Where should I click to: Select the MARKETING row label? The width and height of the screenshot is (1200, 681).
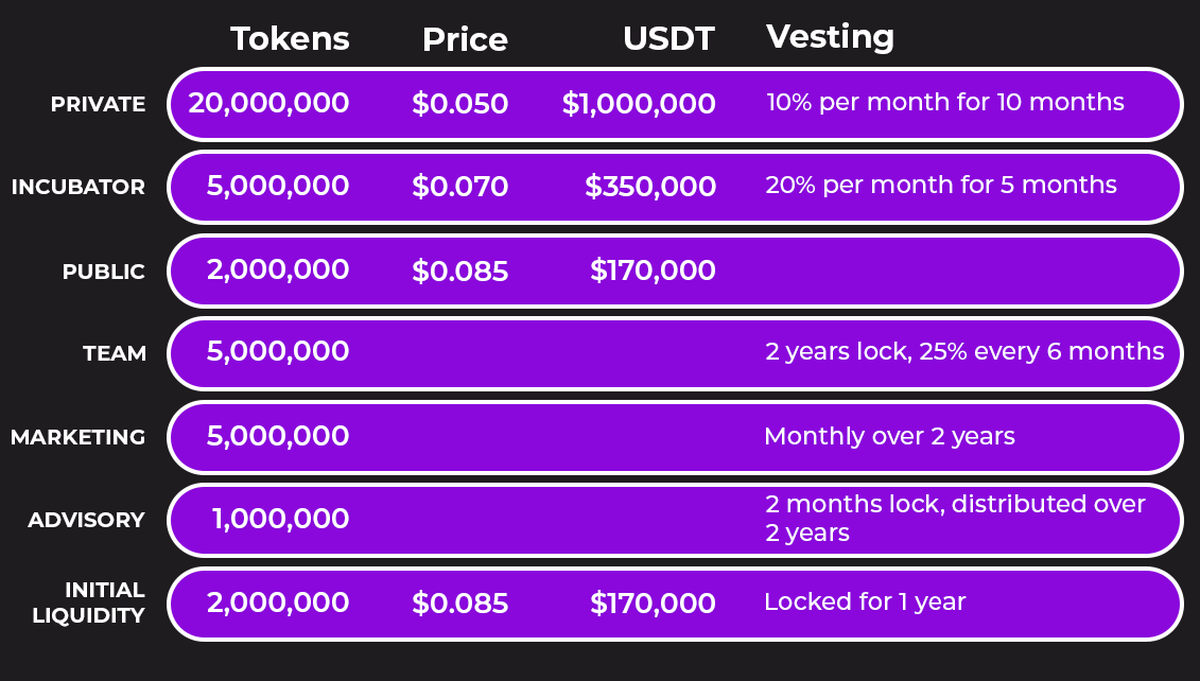coord(78,437)
